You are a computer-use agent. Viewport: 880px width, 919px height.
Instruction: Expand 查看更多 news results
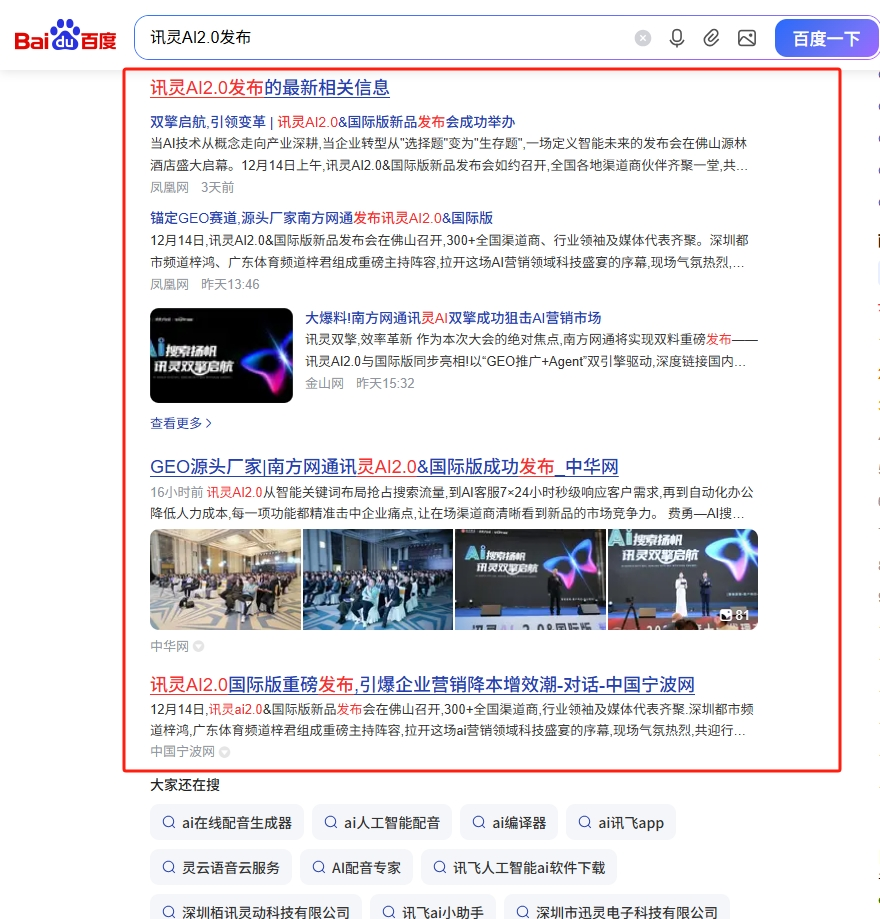(181, 423)
